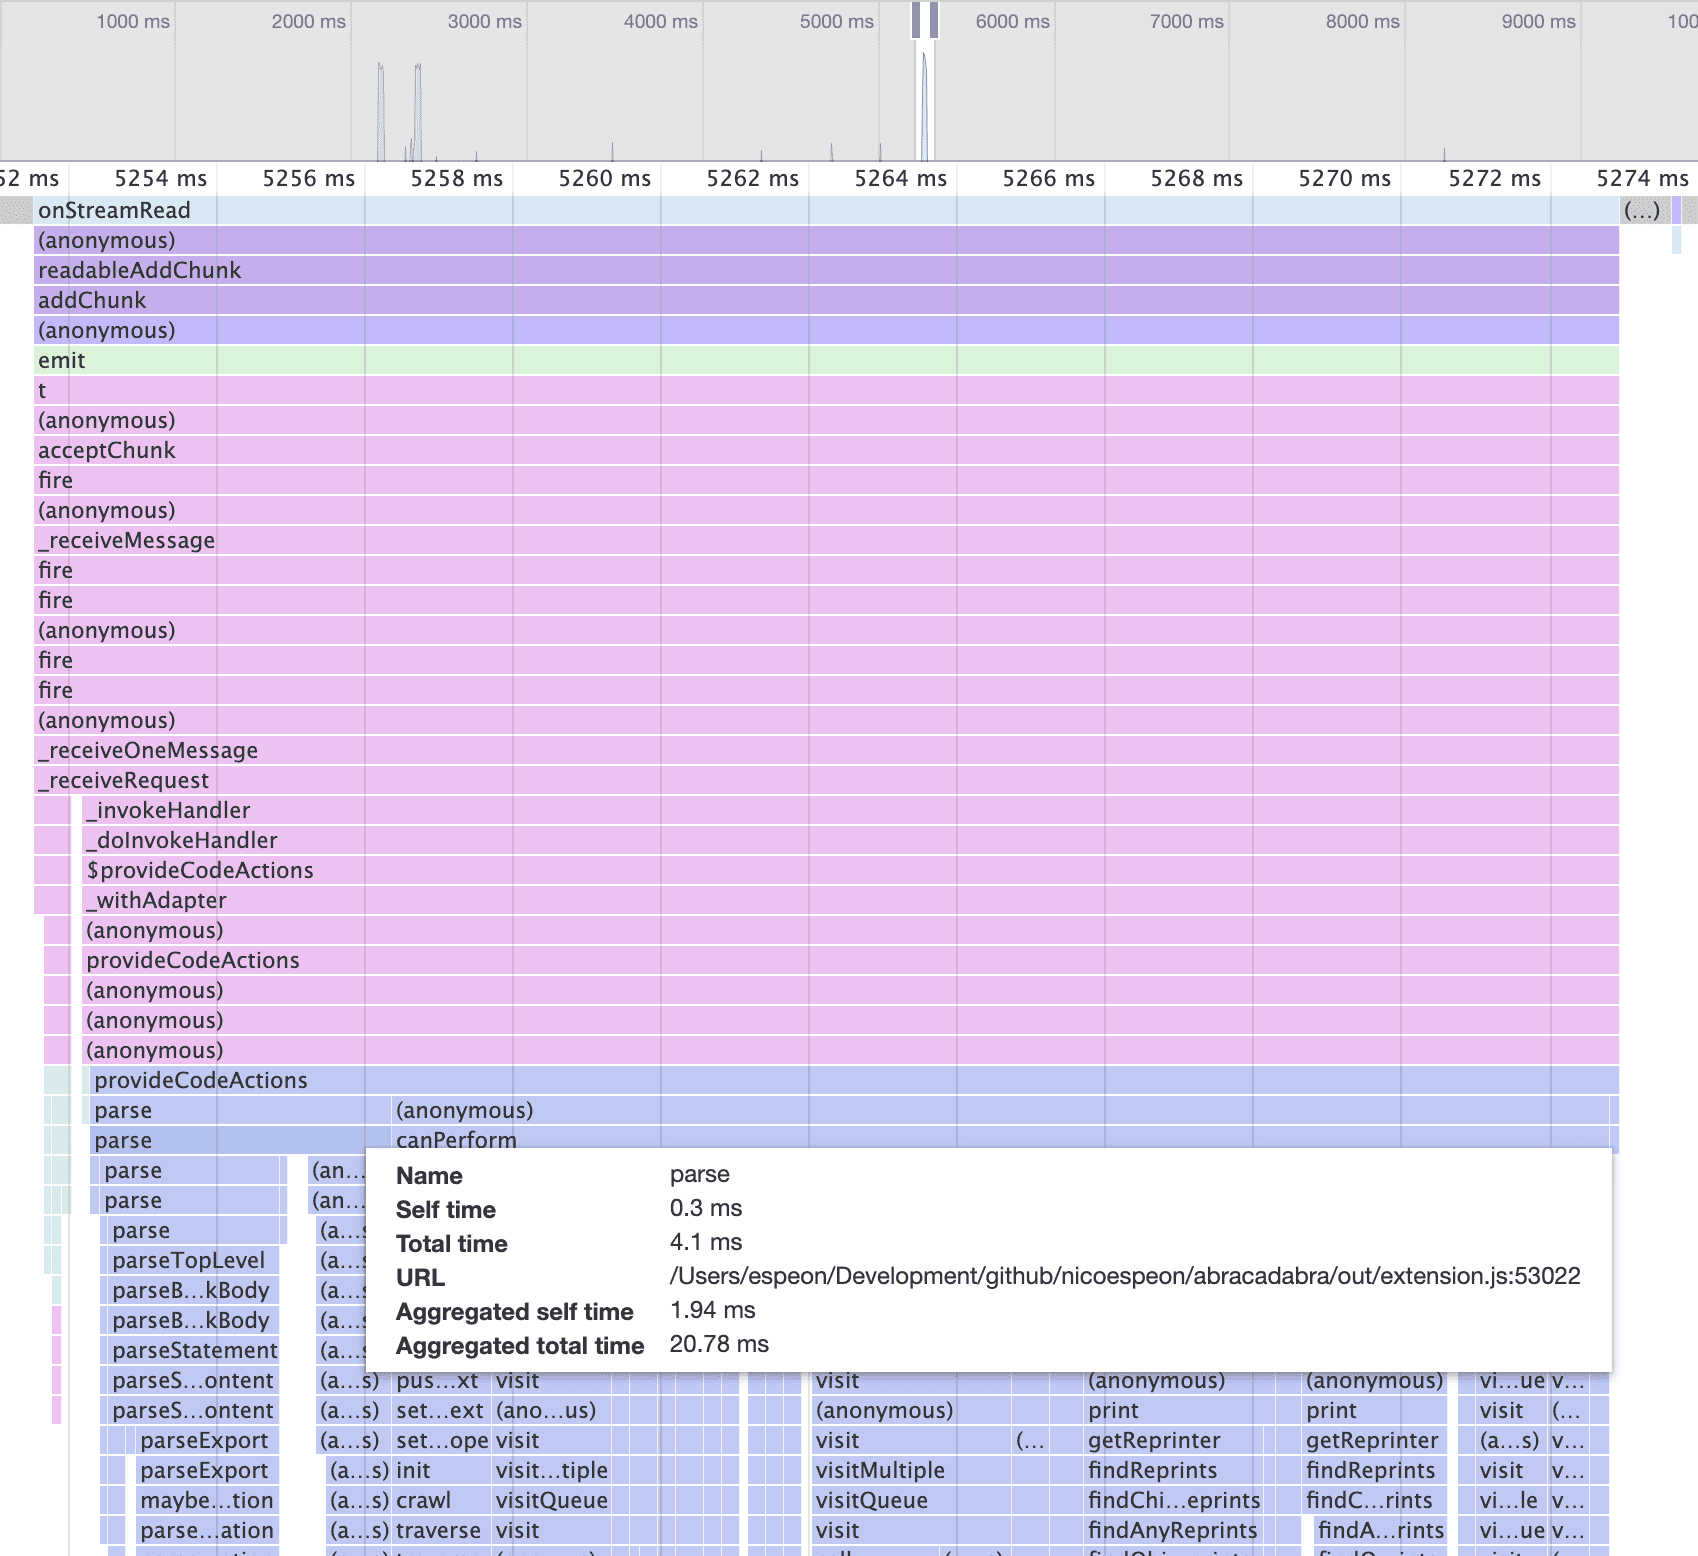Click the overview at the 4000 ms mark
Image resolution: width=1698 pixels, height=1556 pixels.
point(660,21)
